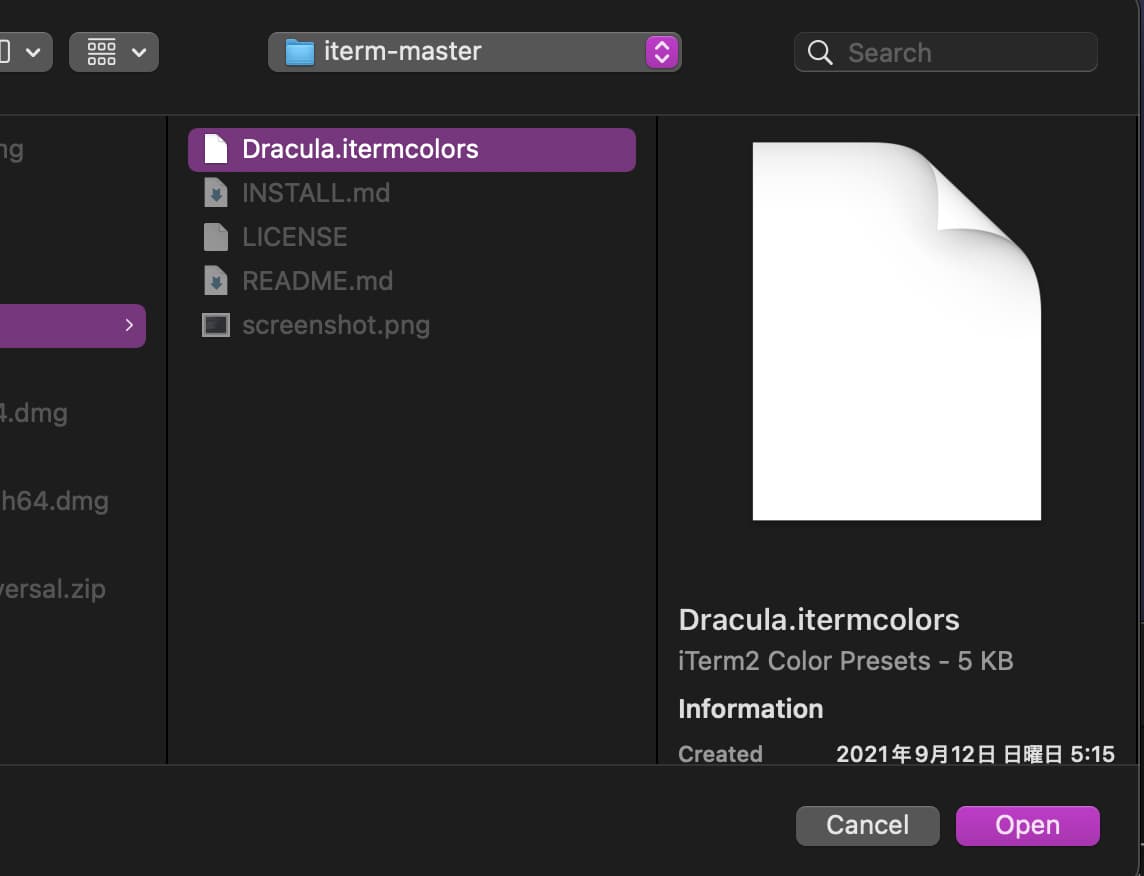
Task: Select the screenshot.png file name
Action: coord(335,325)
